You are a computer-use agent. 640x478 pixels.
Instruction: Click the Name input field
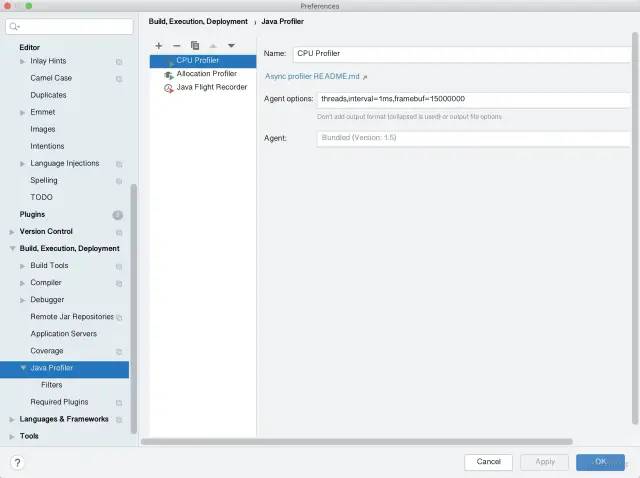click(462, 54)
